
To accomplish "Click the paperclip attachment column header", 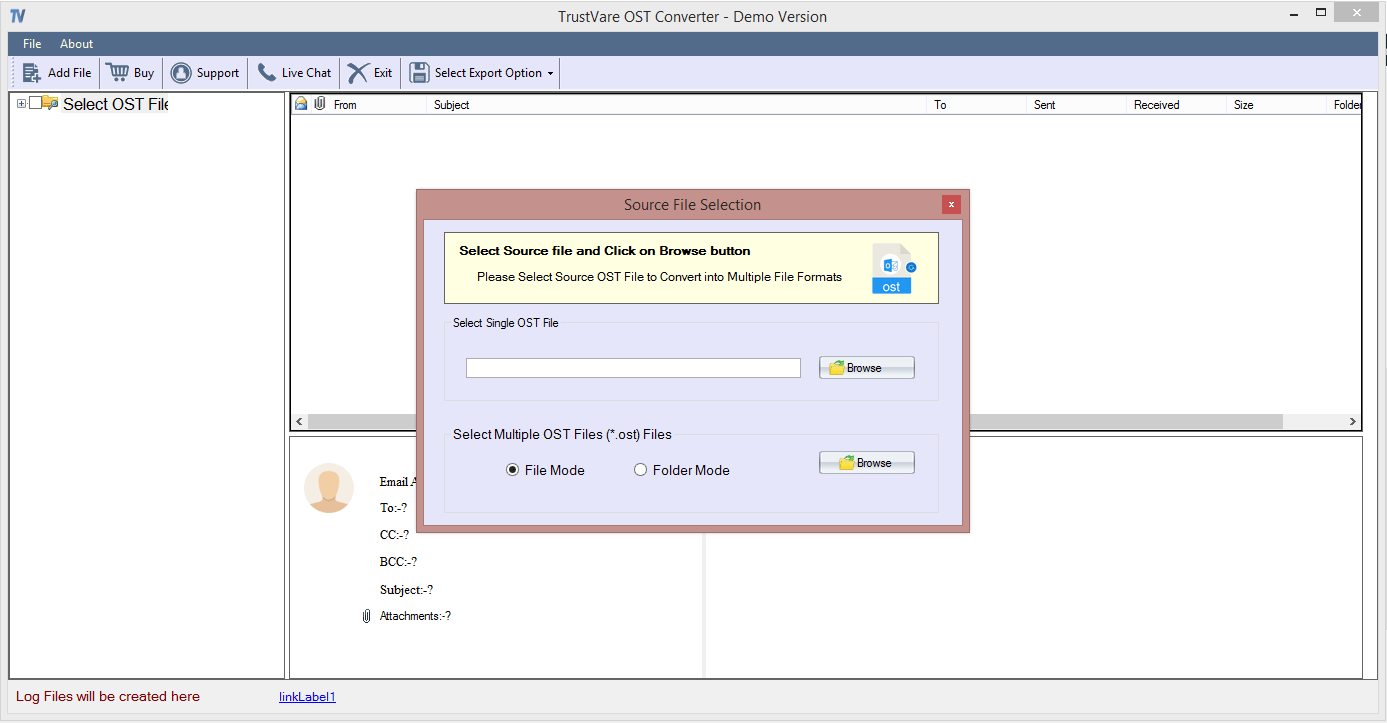I will [320, 103].
